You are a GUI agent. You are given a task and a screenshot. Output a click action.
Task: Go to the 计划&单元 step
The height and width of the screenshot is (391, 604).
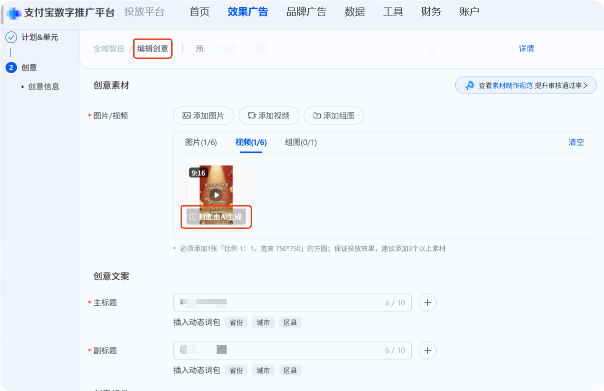[40, 37]
